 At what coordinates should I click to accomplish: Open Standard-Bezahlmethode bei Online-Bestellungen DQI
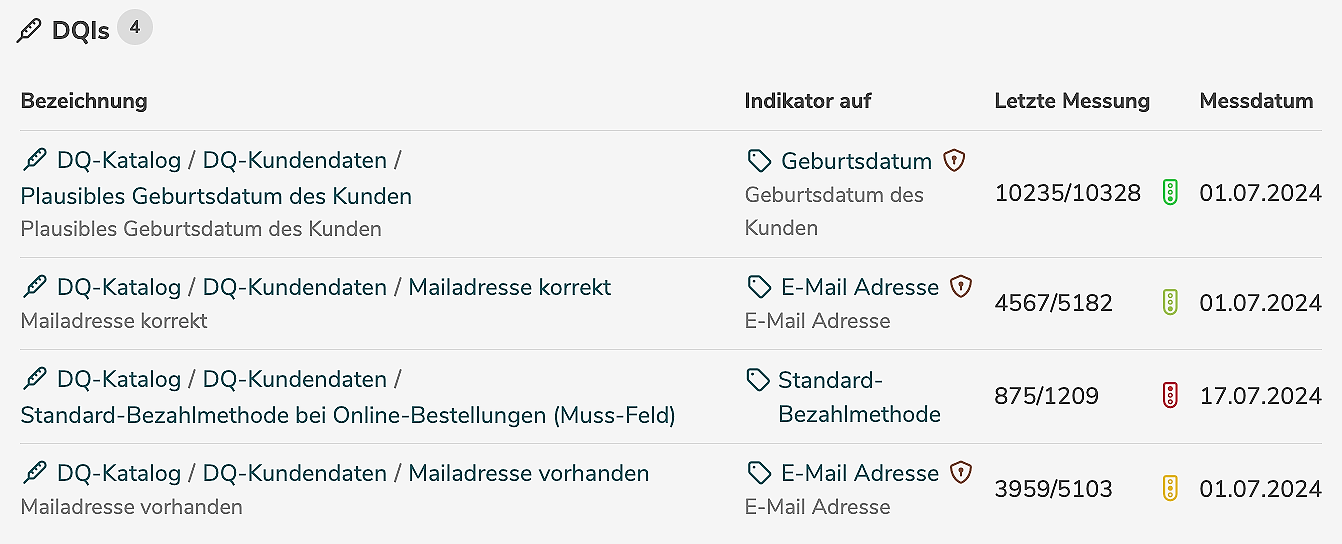[x=347, y=414]
